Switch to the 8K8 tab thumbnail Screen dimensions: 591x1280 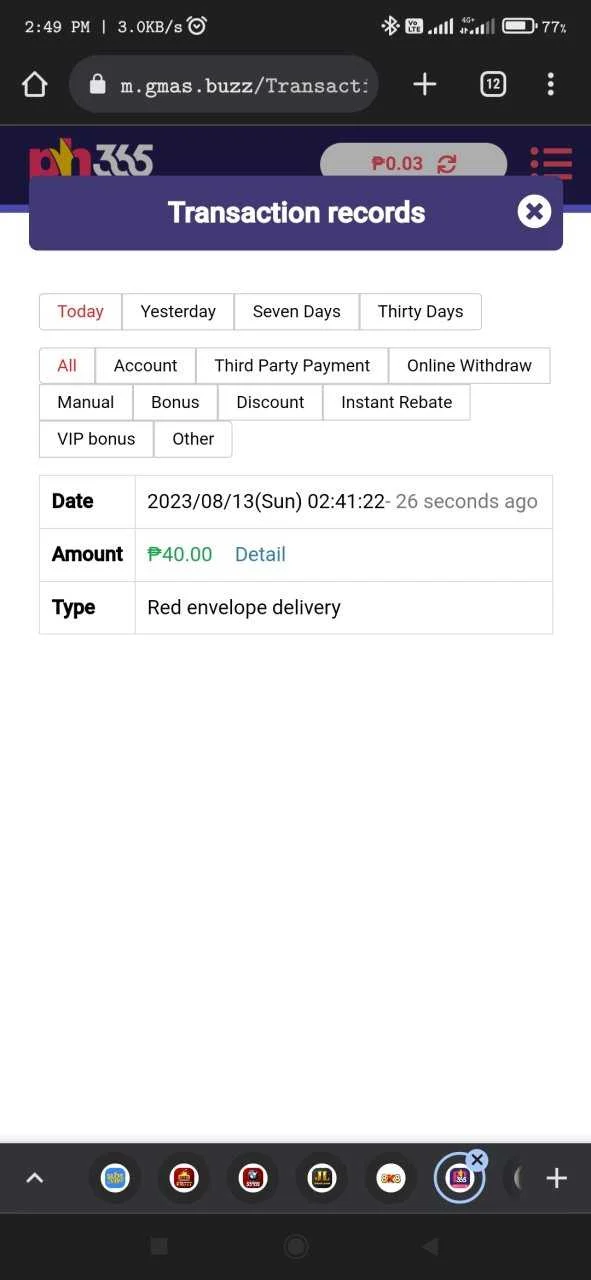click(390, 1178)
